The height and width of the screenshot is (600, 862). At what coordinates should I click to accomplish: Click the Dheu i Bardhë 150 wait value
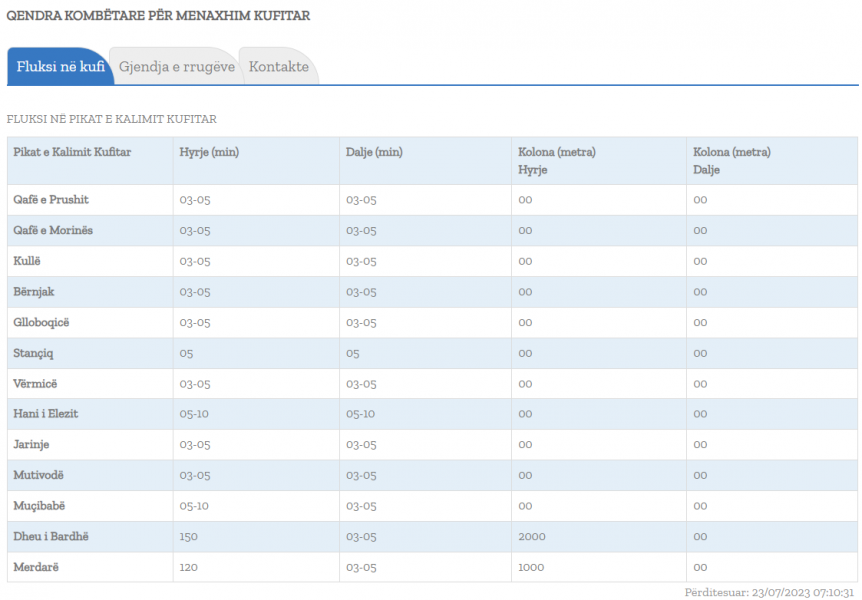[188, 537]
